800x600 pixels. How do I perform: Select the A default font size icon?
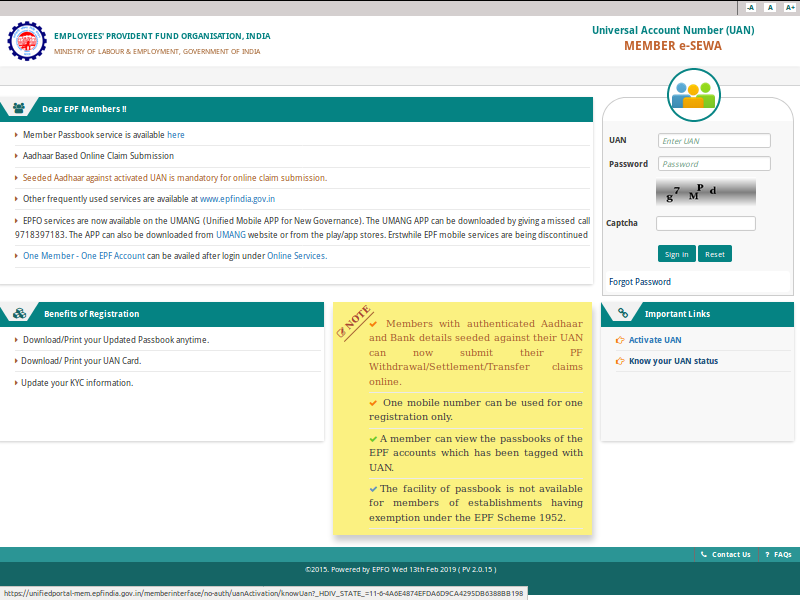tap(769, 8)
